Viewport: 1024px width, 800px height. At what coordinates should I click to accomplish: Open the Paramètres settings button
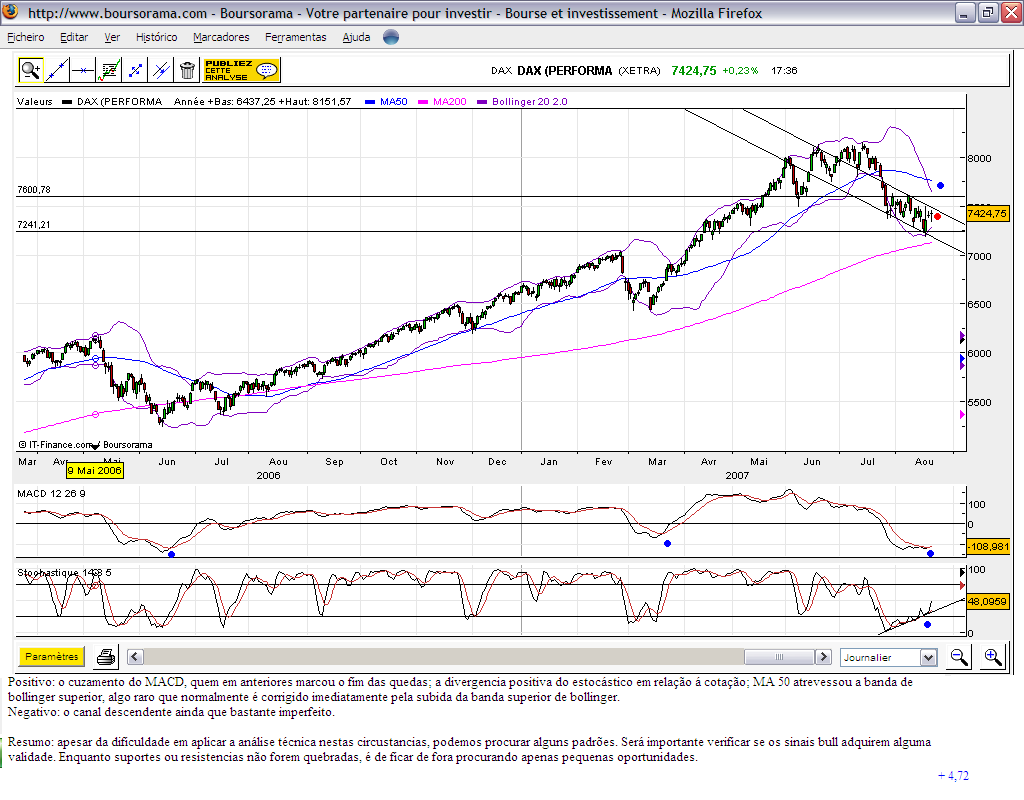[52, 656]
